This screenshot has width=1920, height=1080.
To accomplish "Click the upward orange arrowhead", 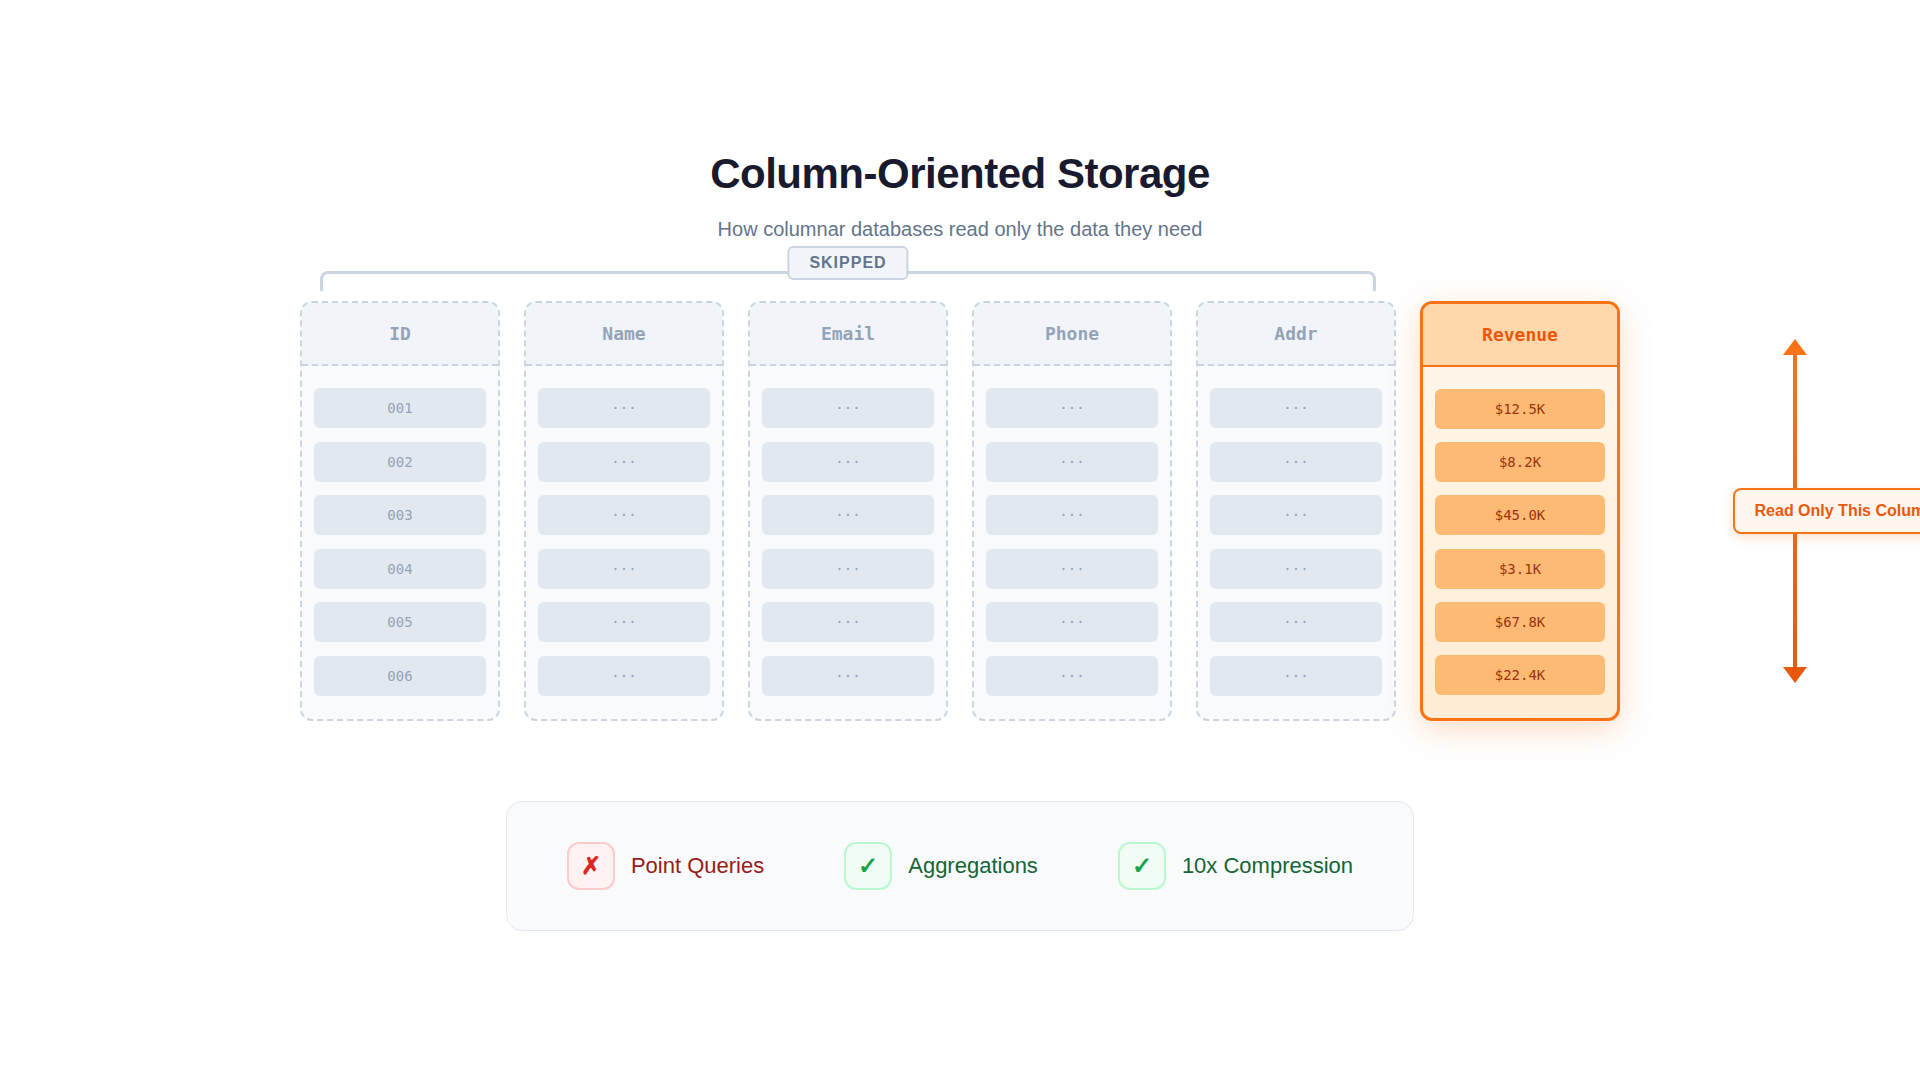I will [x=1795, y=348].
